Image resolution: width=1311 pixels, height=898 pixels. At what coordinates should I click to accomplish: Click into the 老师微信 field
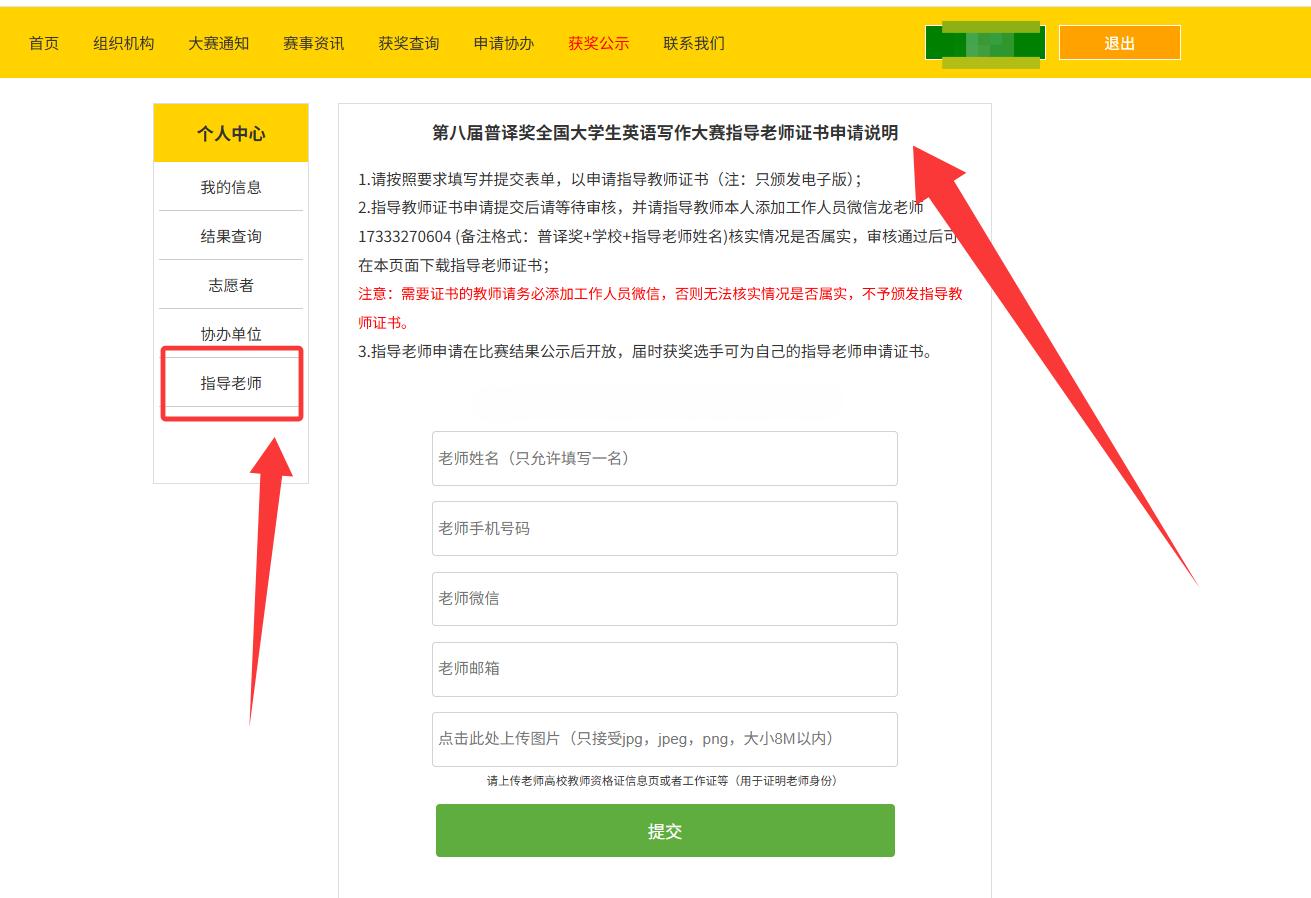coord(664,598)
